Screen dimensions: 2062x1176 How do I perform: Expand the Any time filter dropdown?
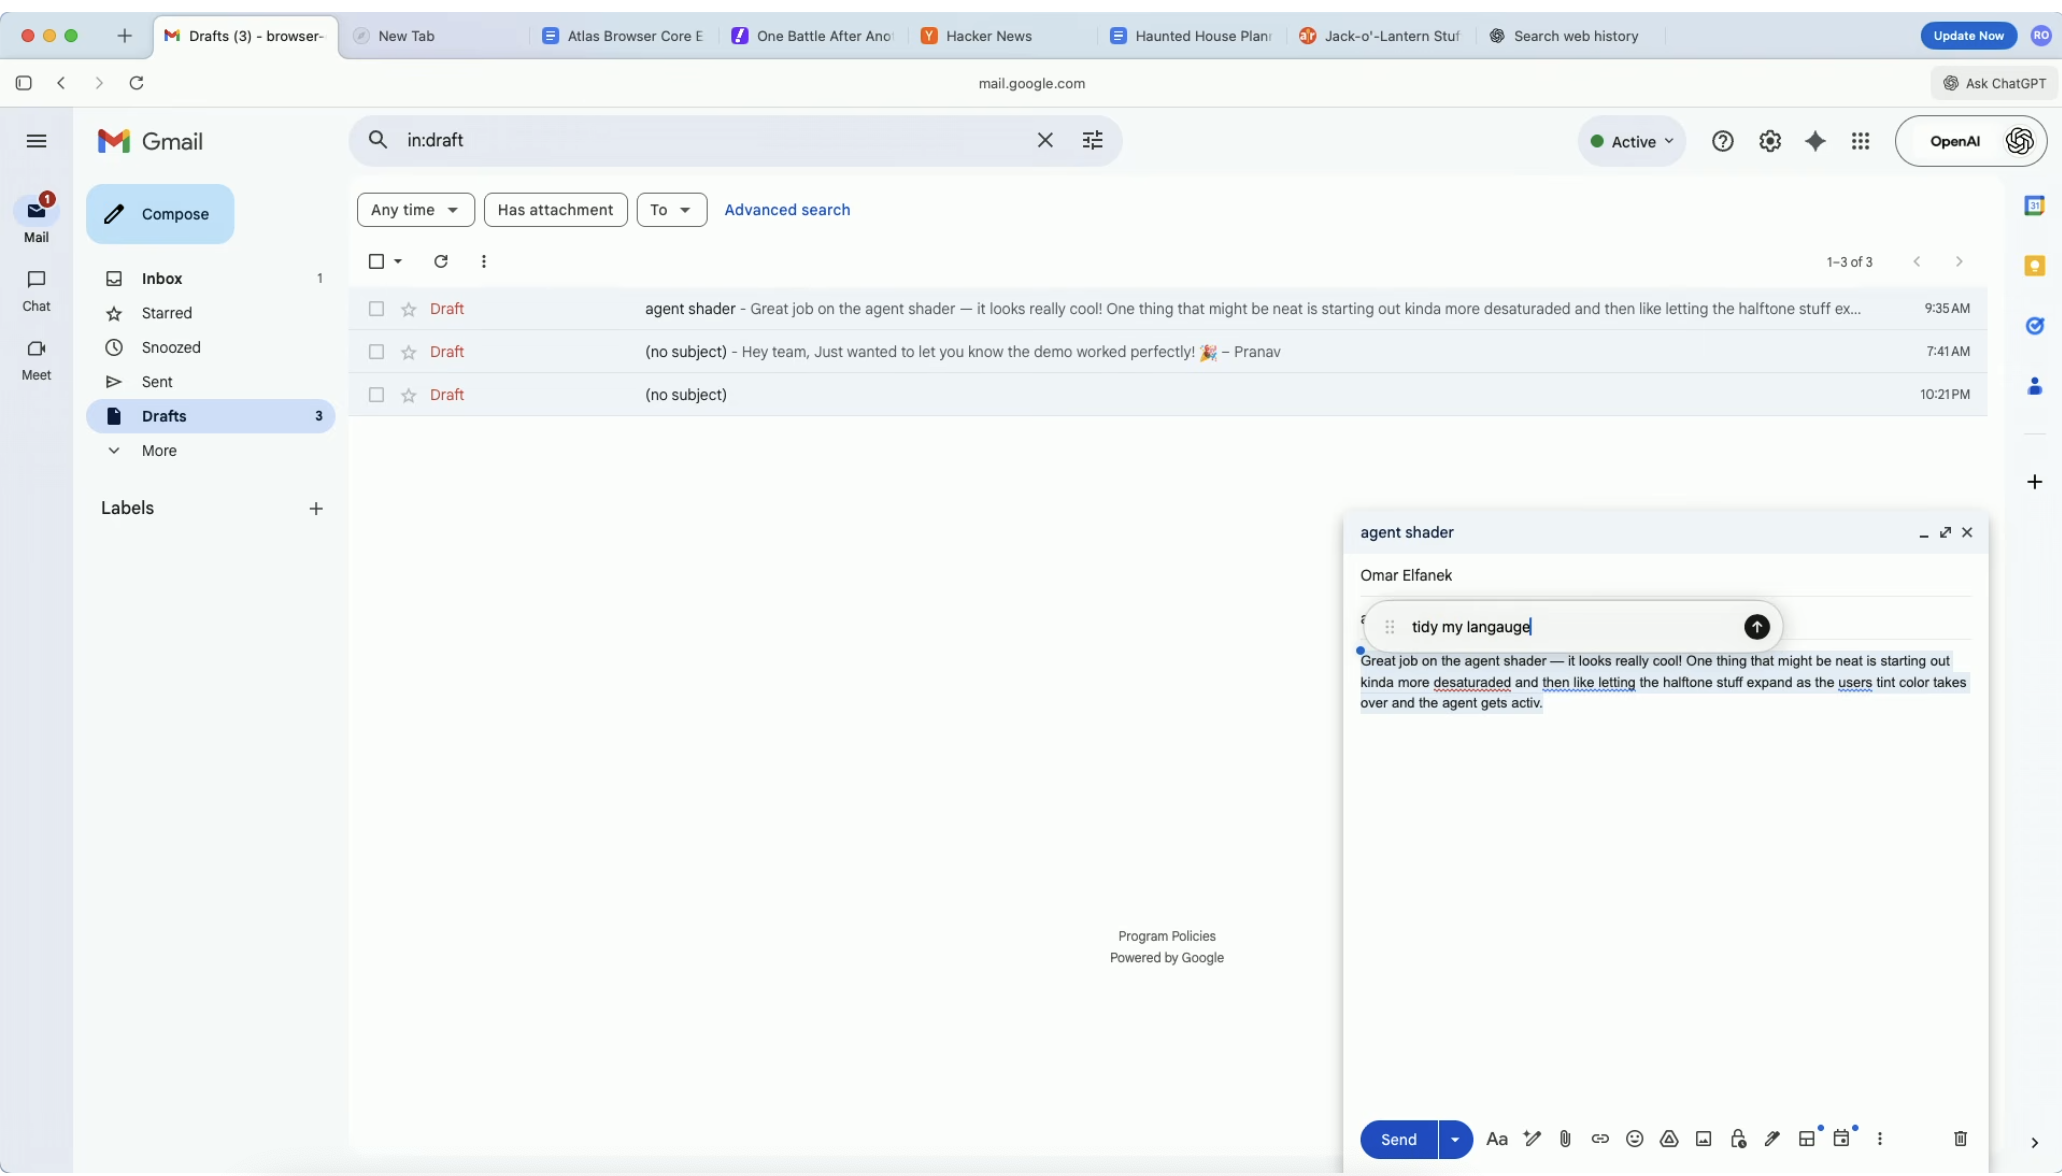click(x=415, y=210)
